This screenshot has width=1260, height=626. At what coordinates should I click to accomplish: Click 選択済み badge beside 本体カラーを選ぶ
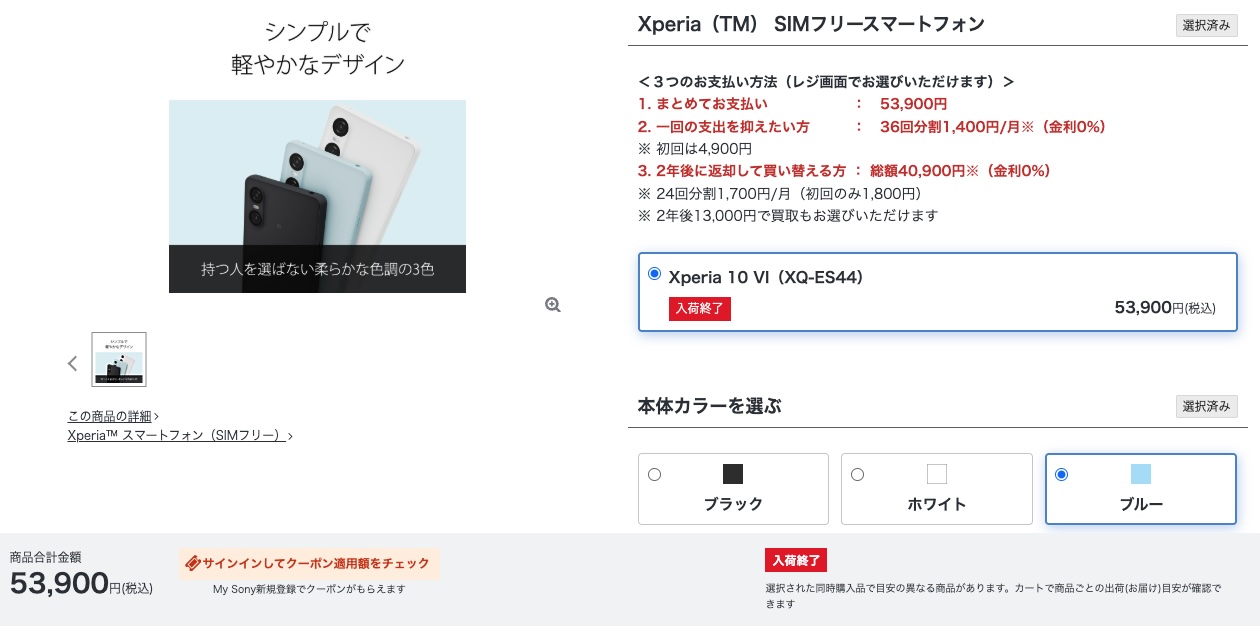tap(1206, 406)
